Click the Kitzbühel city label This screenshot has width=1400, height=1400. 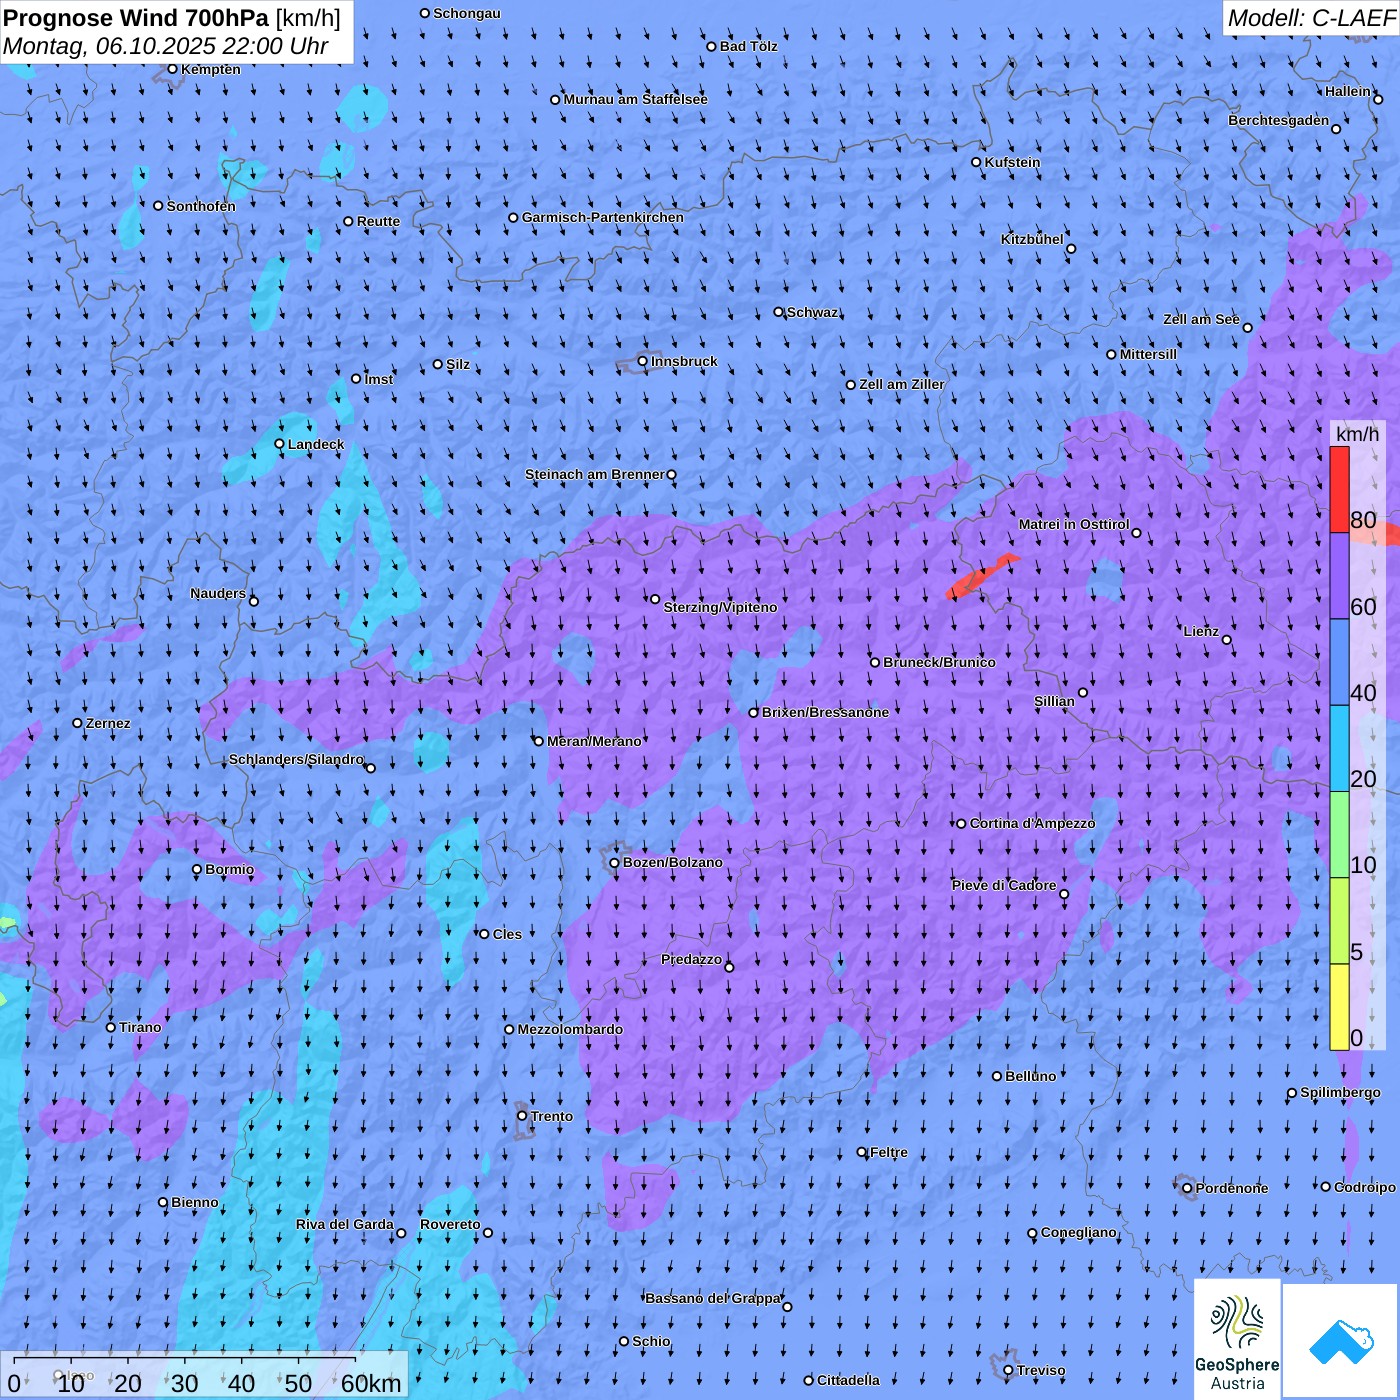[x=1032, y=239]
